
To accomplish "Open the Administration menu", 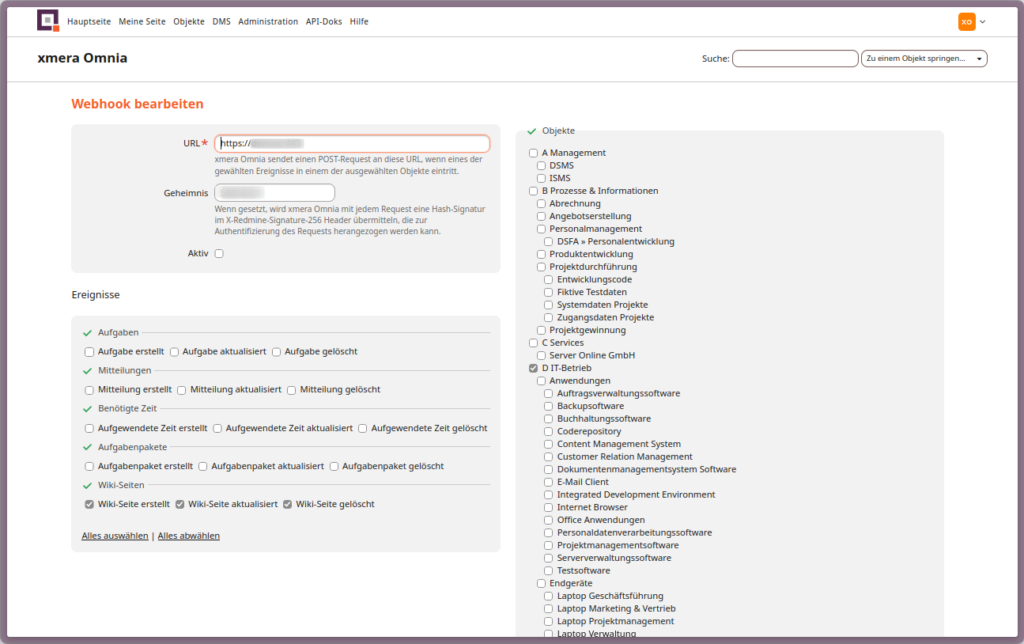I will coord(268,22).
